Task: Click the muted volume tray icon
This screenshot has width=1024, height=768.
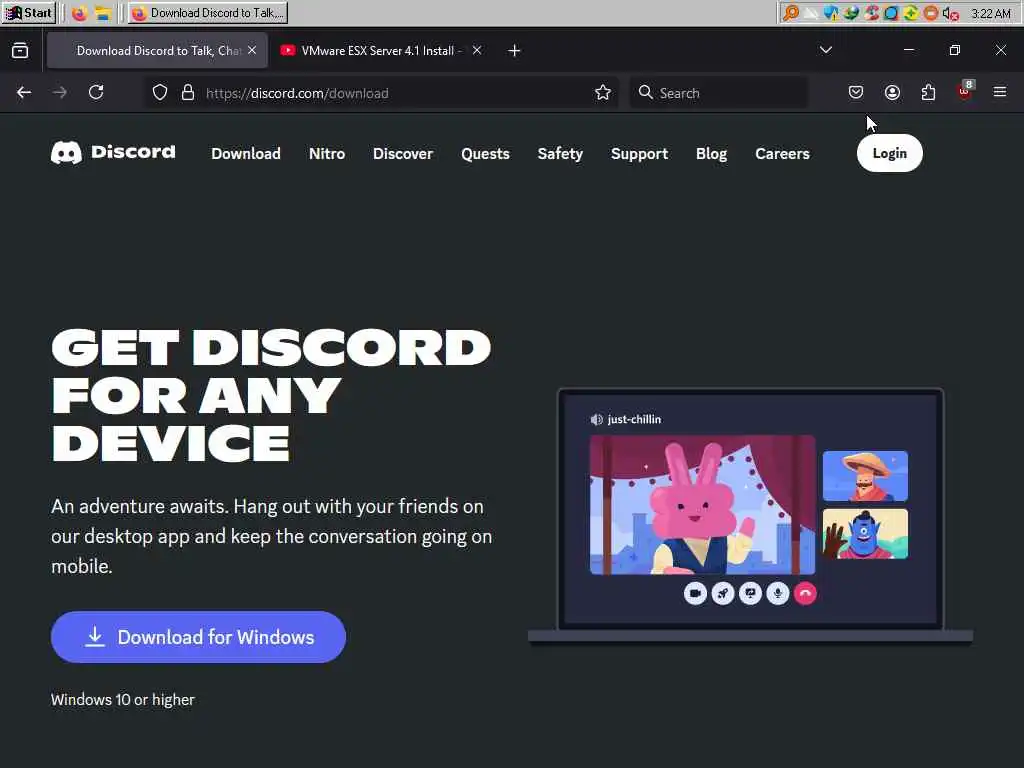Action: (951, 13)
